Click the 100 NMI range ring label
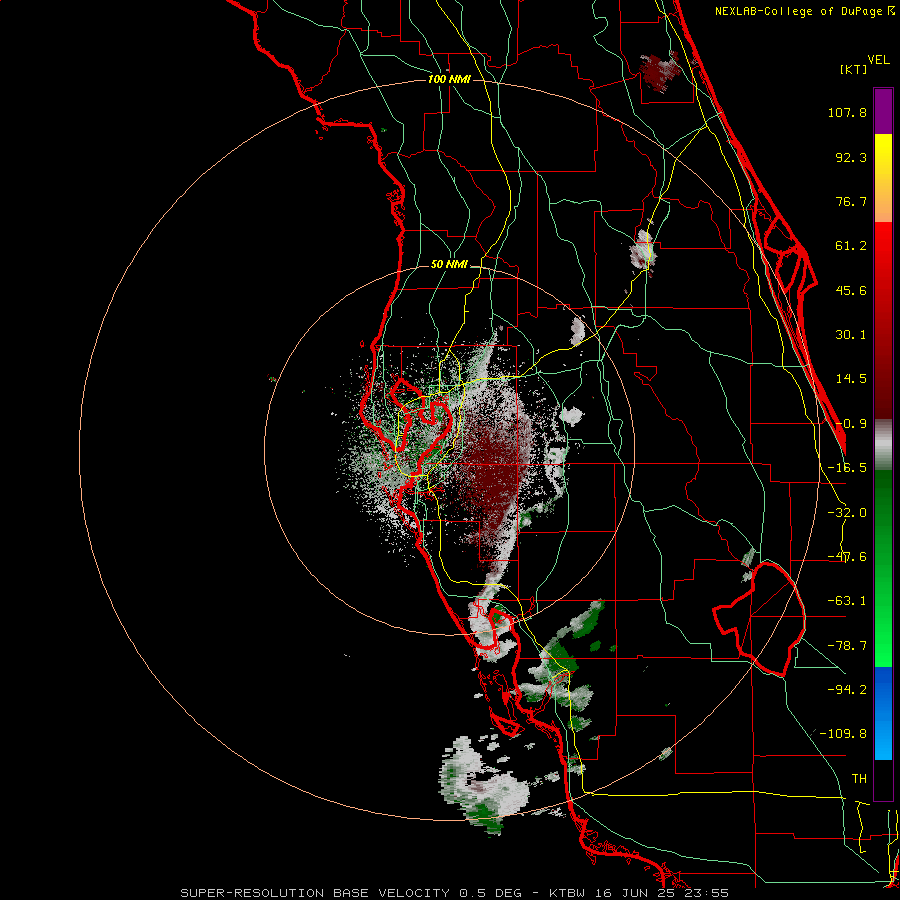 (449, 79)
